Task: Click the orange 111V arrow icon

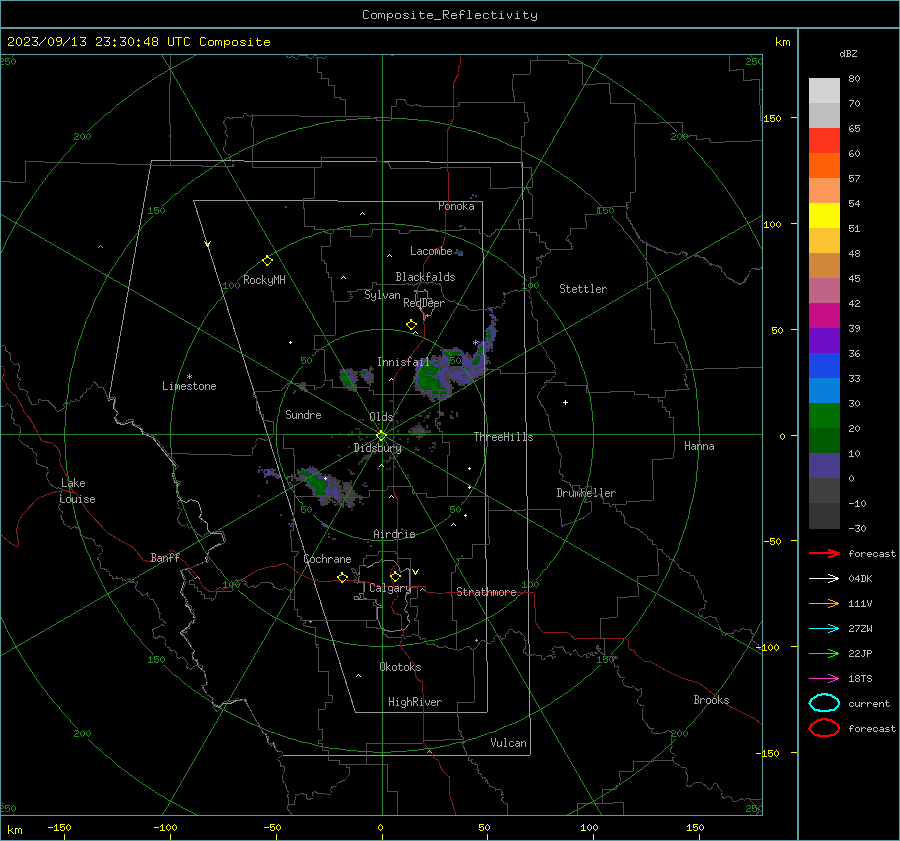Action: 824,603
